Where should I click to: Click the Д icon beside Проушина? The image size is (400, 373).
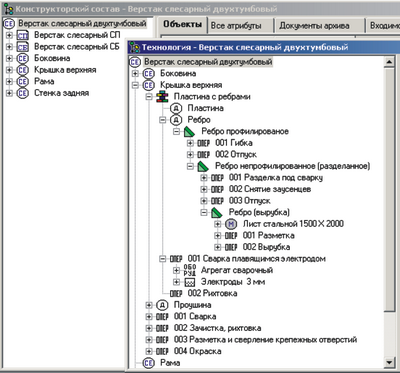click(x=162, y=305)
